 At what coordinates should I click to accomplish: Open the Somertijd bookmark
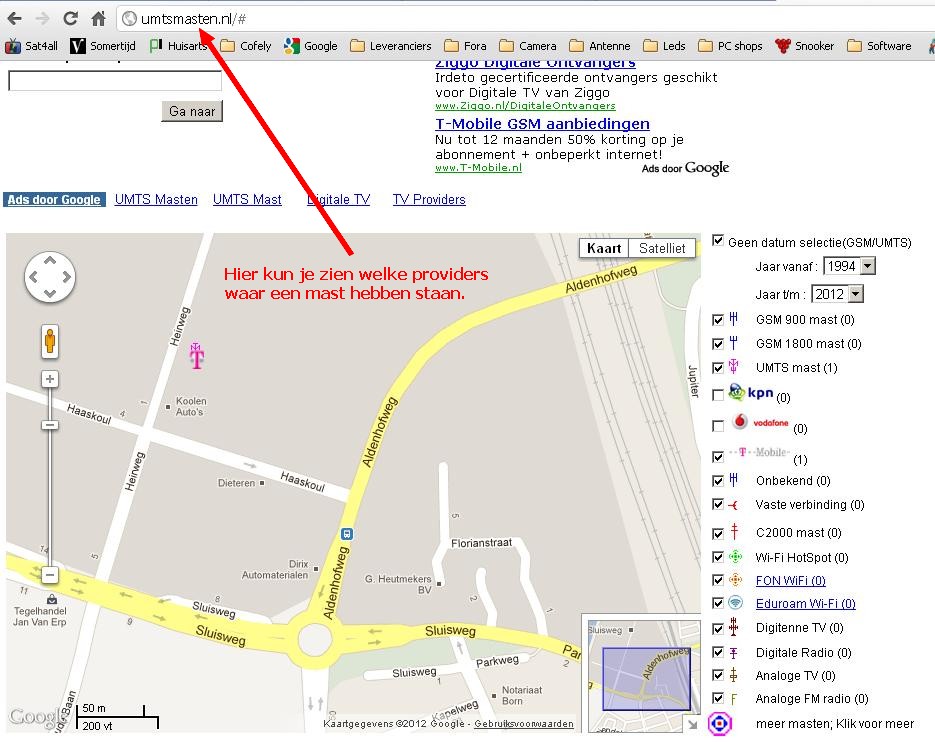click(x=103, y=46)
